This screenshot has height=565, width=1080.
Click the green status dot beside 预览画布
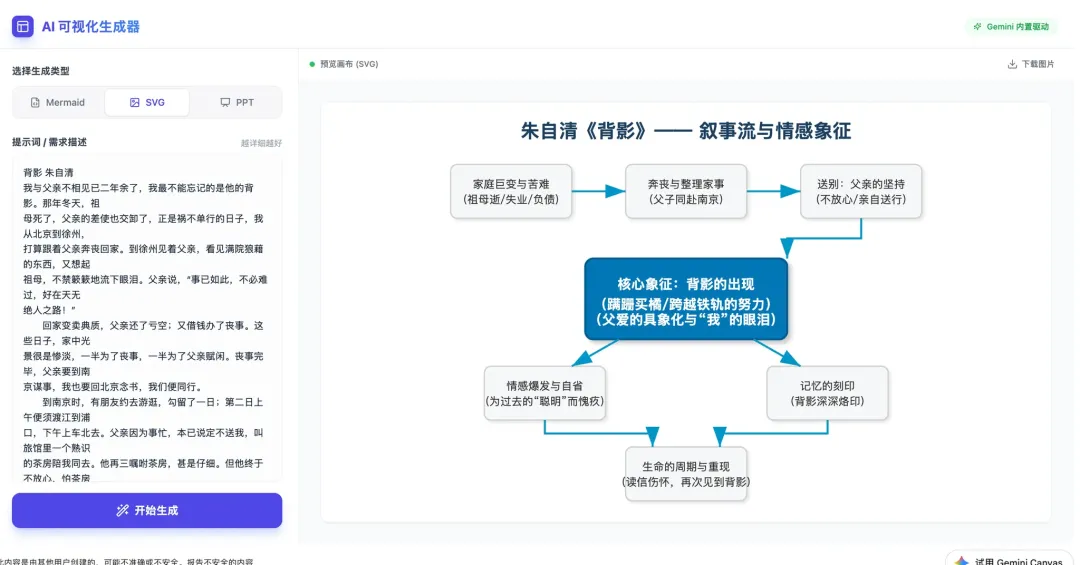pyautogui.click(x=312, y=64)
